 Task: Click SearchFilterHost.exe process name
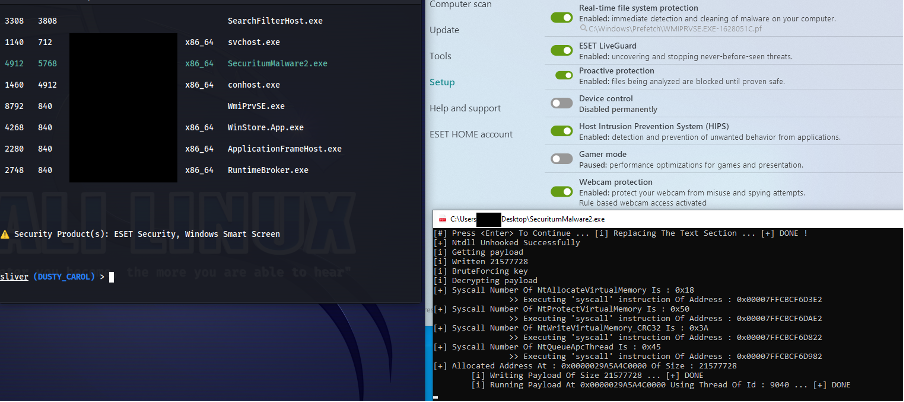275,21
